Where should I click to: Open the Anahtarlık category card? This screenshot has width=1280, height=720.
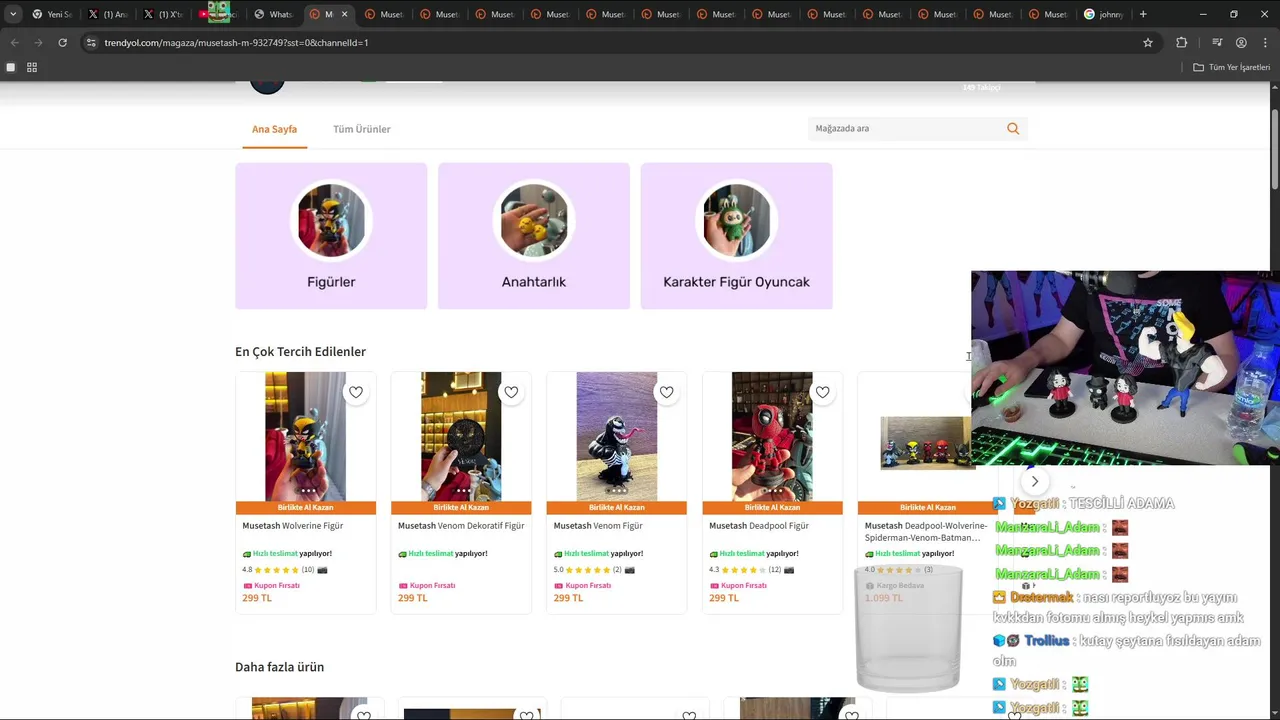[x=534, y=236]
